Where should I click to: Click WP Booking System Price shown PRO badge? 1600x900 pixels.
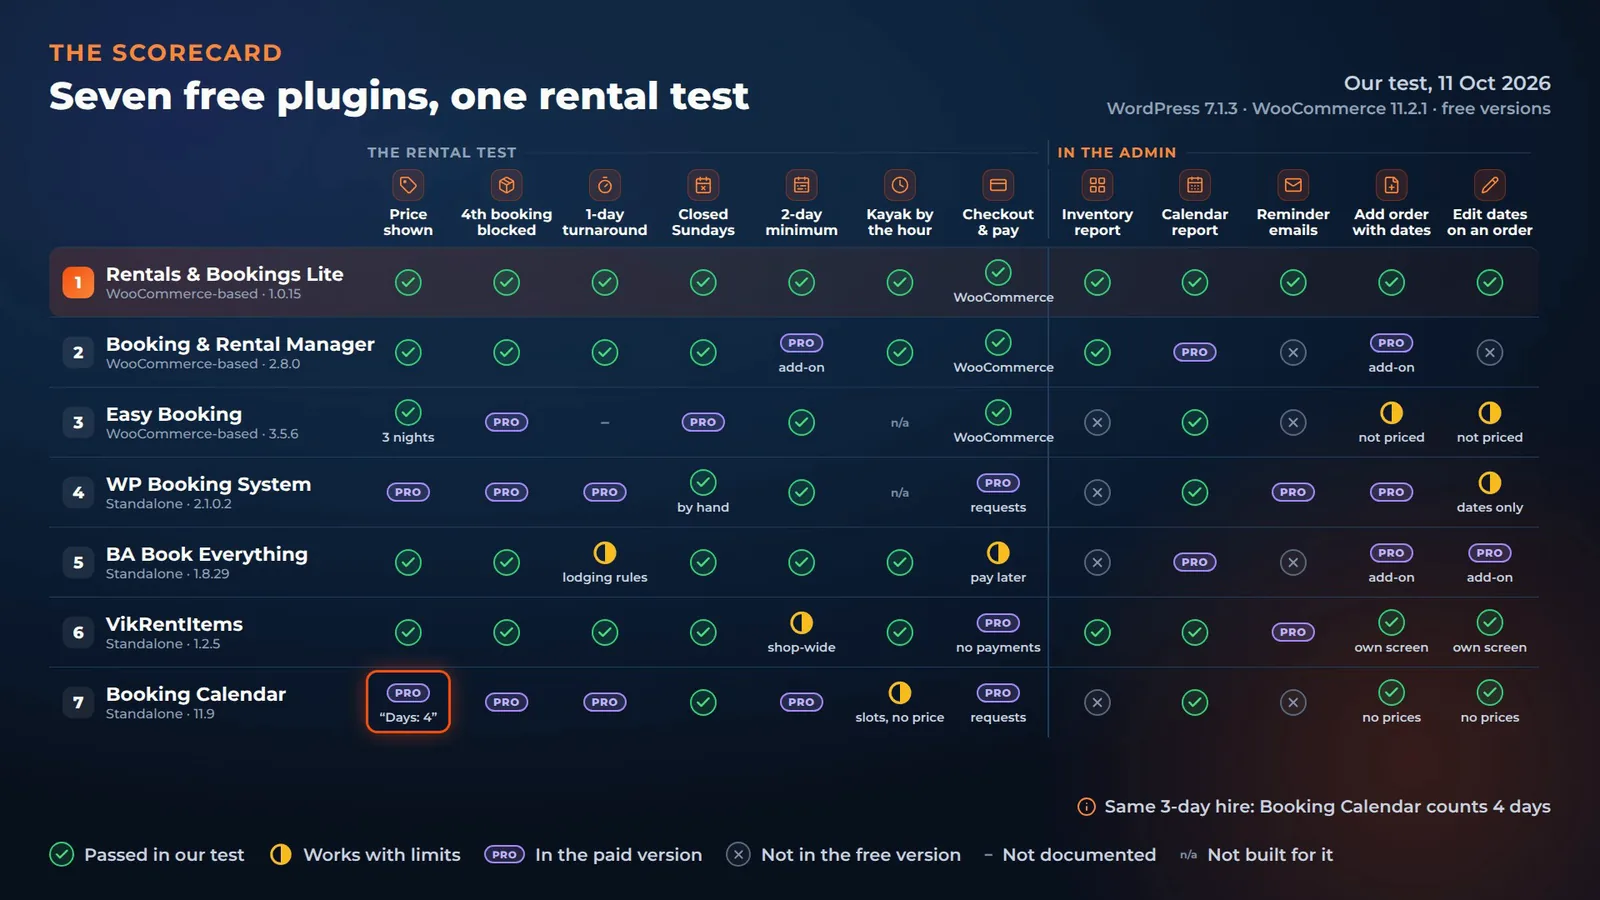tap(408, 492)
